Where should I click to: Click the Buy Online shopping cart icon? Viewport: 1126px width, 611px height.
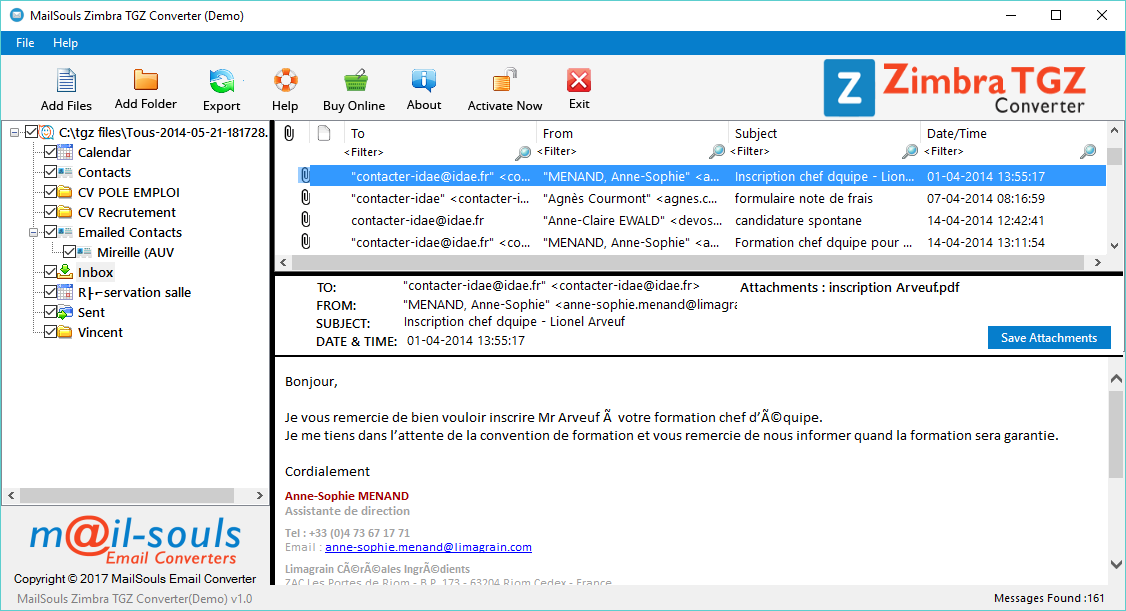(x=355, y=86)
